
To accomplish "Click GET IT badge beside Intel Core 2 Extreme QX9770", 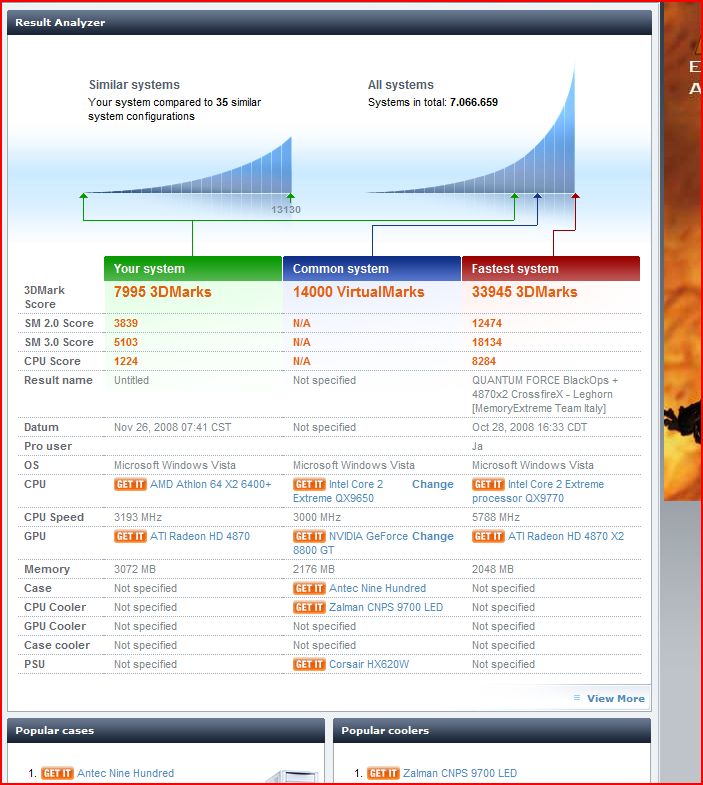I will (x=488, y=484).
